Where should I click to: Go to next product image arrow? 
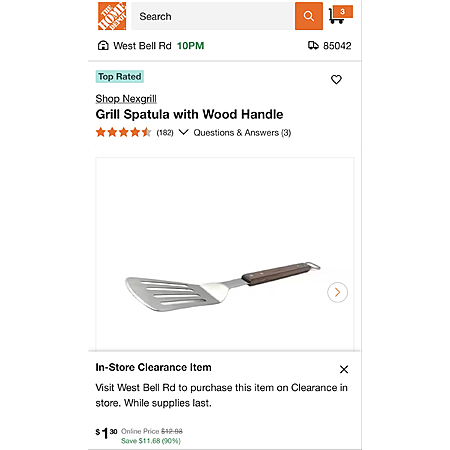pyautogui.click(x=337, y=292)
